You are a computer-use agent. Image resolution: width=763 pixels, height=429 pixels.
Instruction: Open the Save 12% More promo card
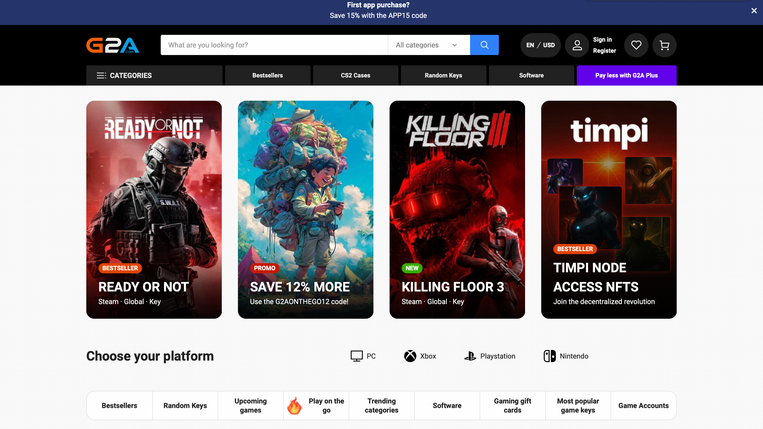pyautogui.click(x=306, y=210)
